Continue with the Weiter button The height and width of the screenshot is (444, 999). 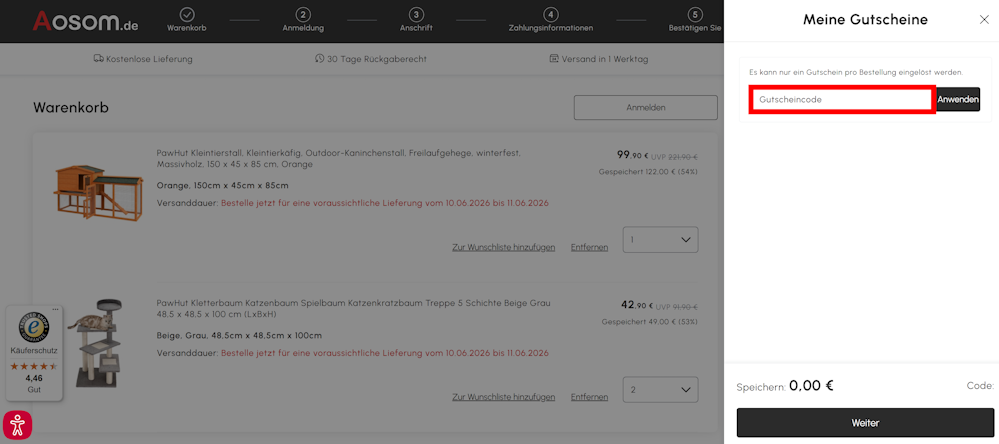pos(865,423)
